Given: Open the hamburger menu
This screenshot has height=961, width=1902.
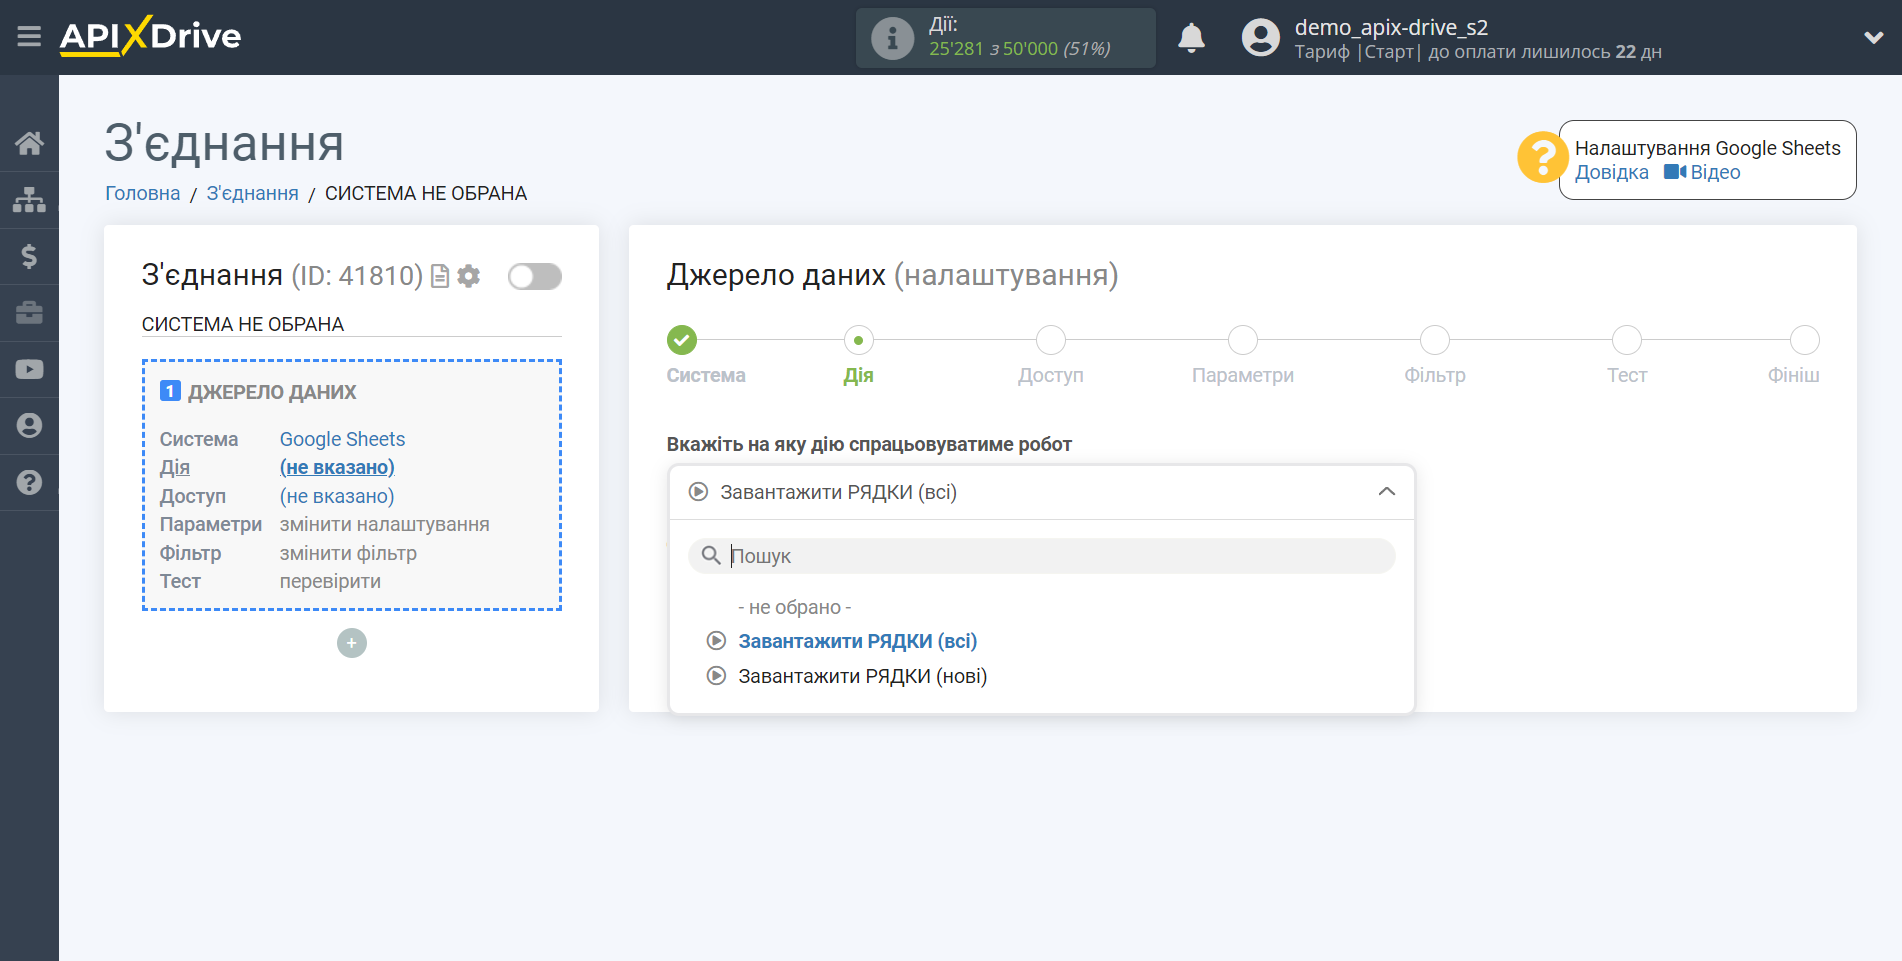Looking at the screenshot, I should 29,37.
